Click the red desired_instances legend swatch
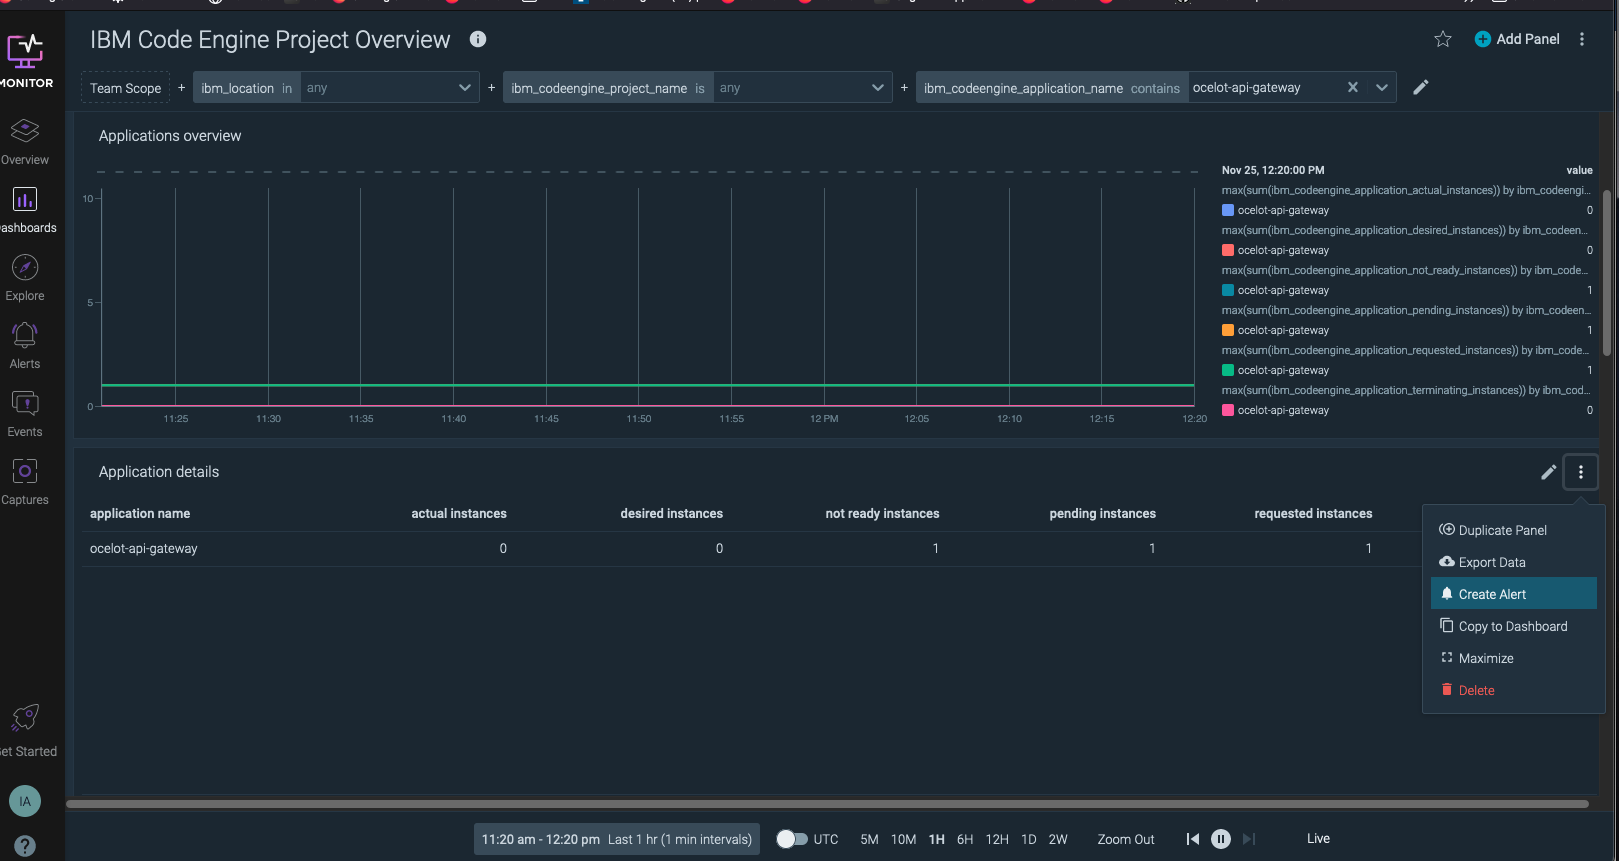 1228,250
